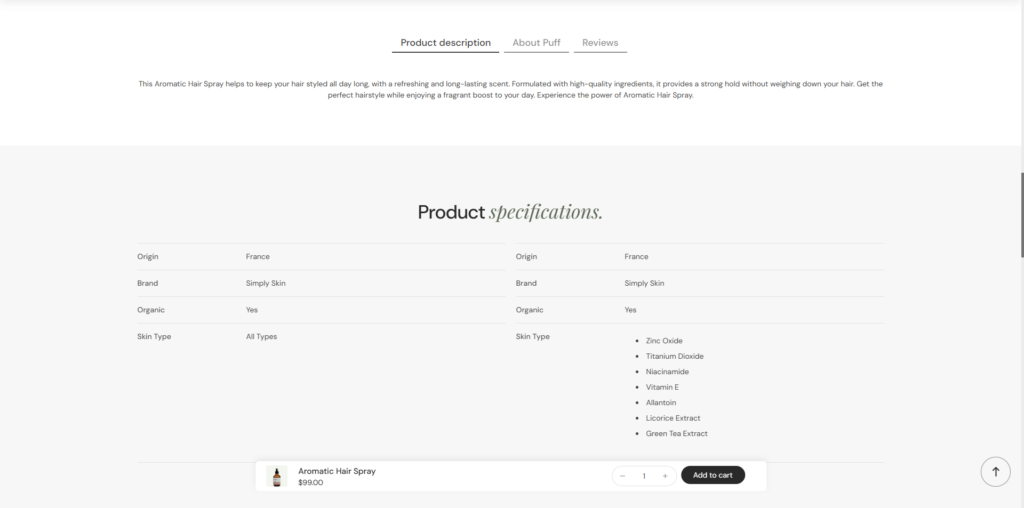Focus the quantity input field
1024x508 pixels.
644,476
